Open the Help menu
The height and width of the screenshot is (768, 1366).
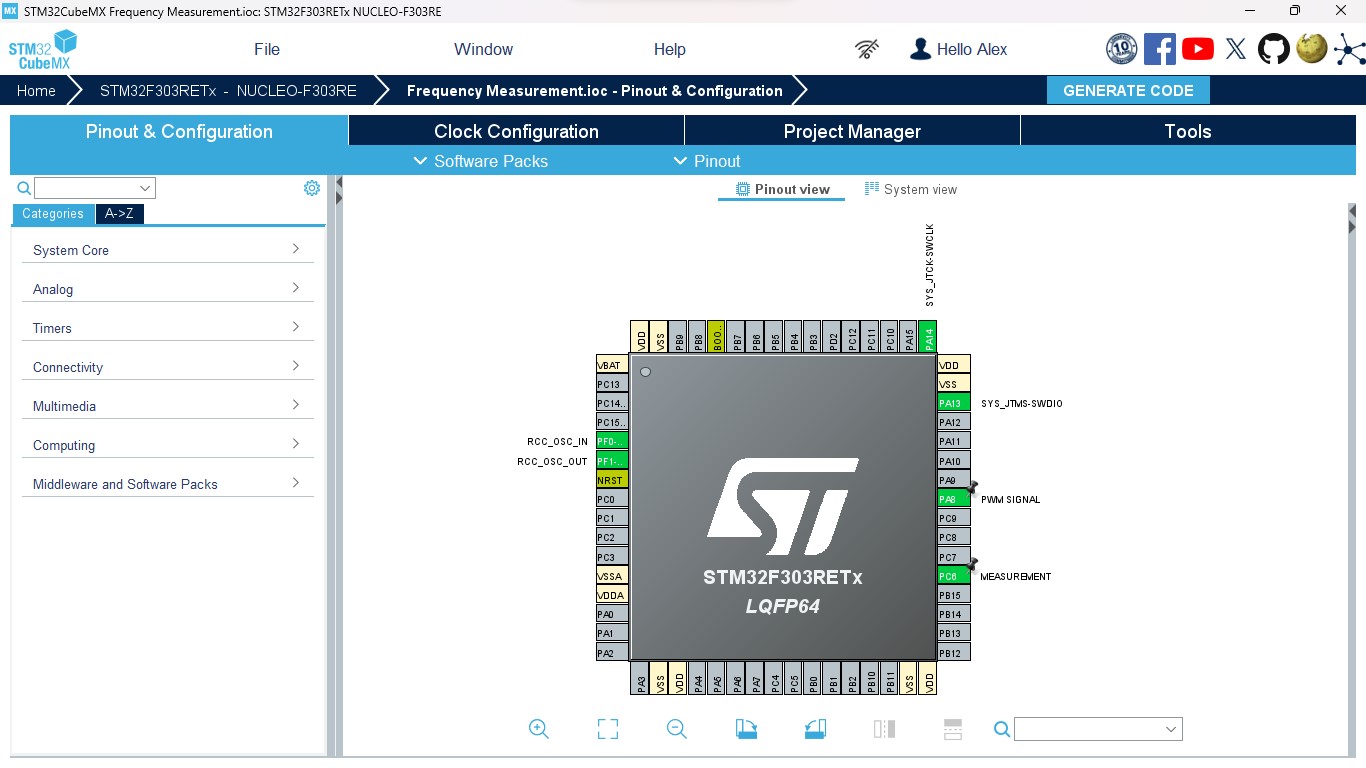(670, 49)
